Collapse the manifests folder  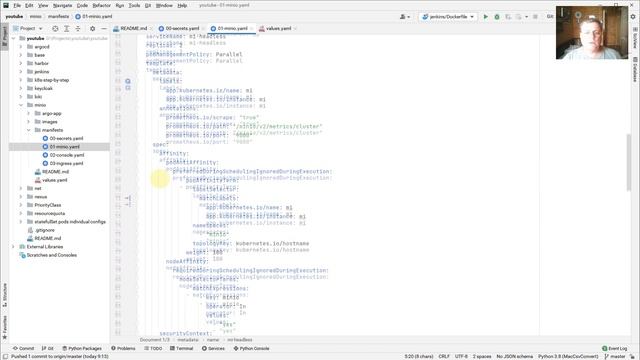click(x=29, y=130)
